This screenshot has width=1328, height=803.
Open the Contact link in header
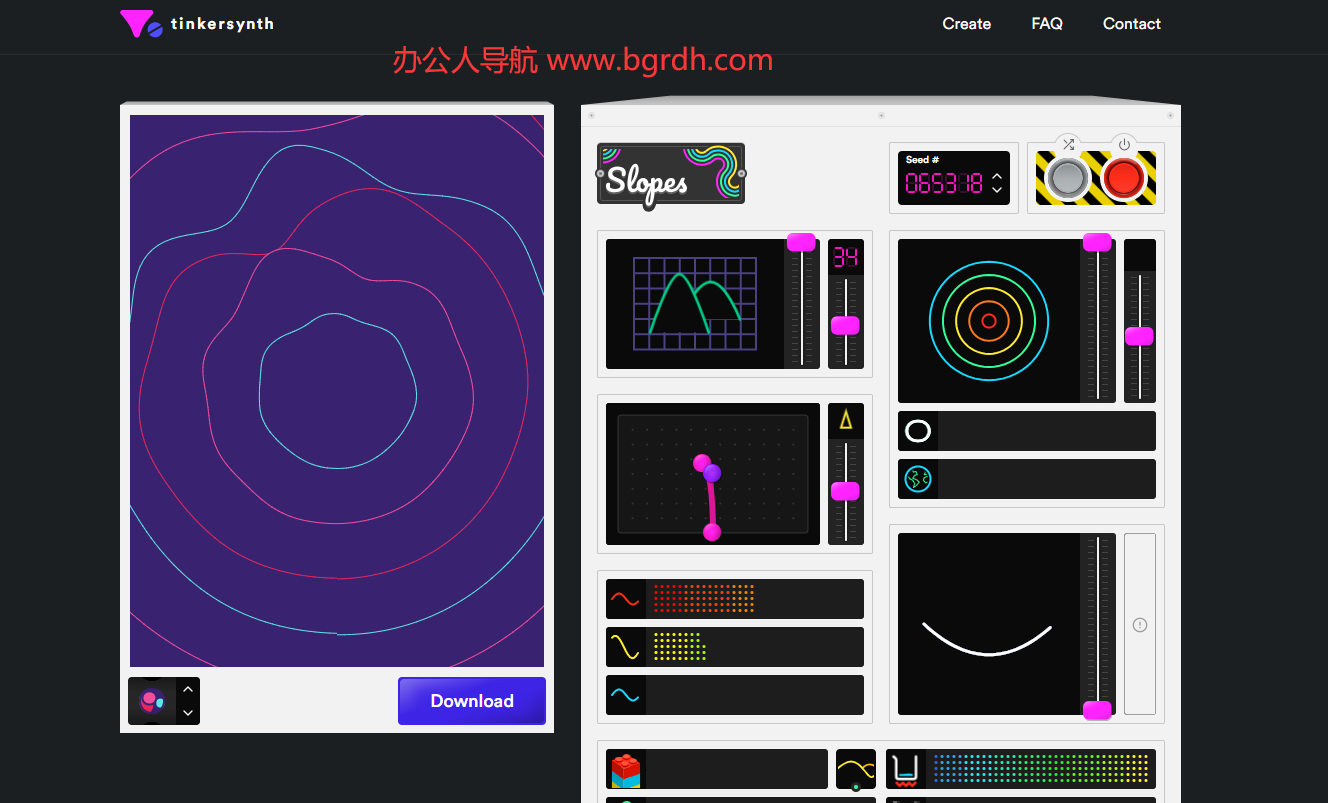coord(1131,24)
